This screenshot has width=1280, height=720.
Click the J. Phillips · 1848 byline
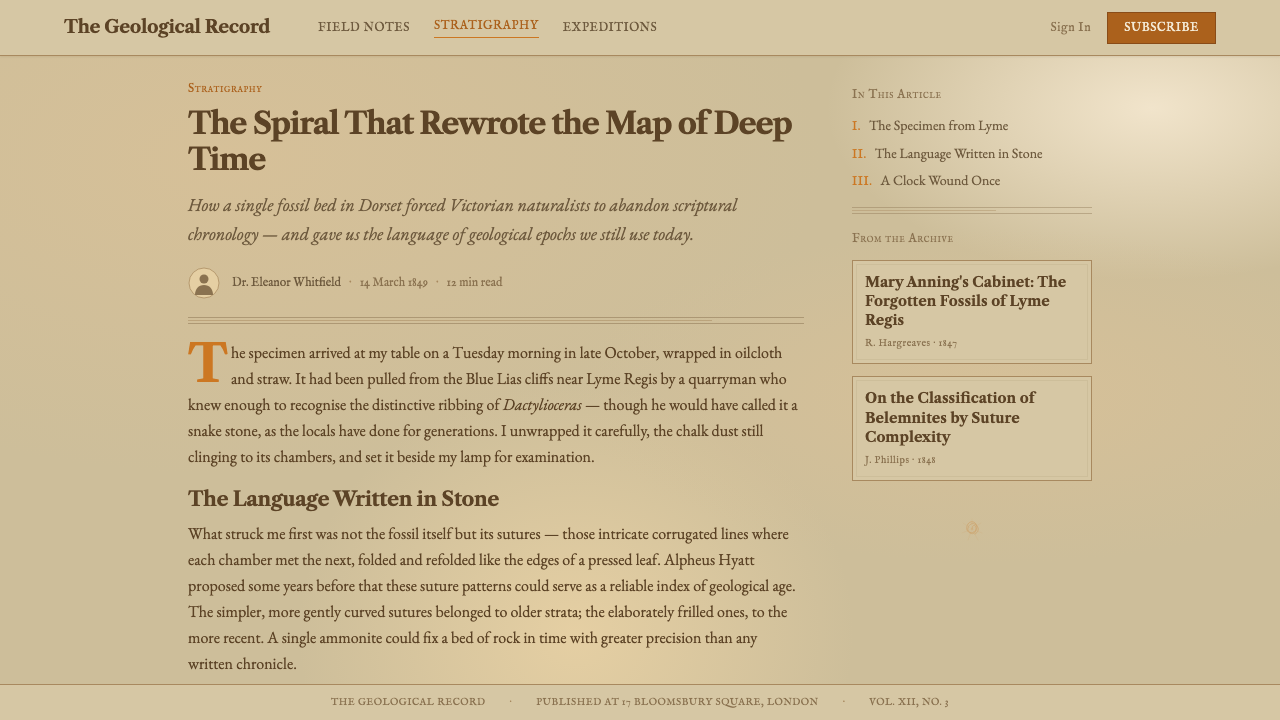[900, 460]
